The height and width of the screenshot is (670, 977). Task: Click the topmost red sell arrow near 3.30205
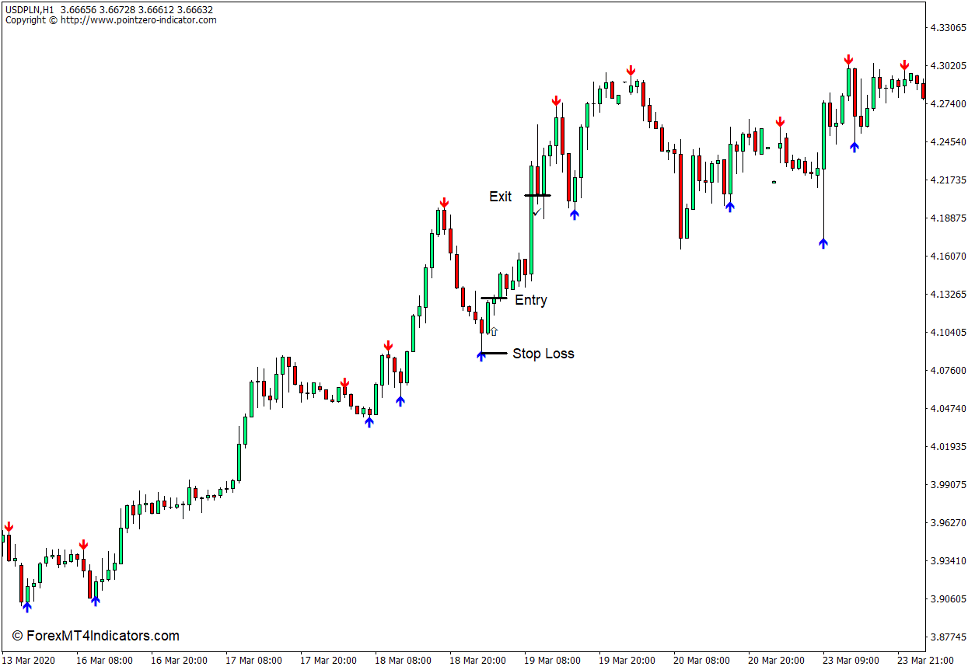coord(849,60)
